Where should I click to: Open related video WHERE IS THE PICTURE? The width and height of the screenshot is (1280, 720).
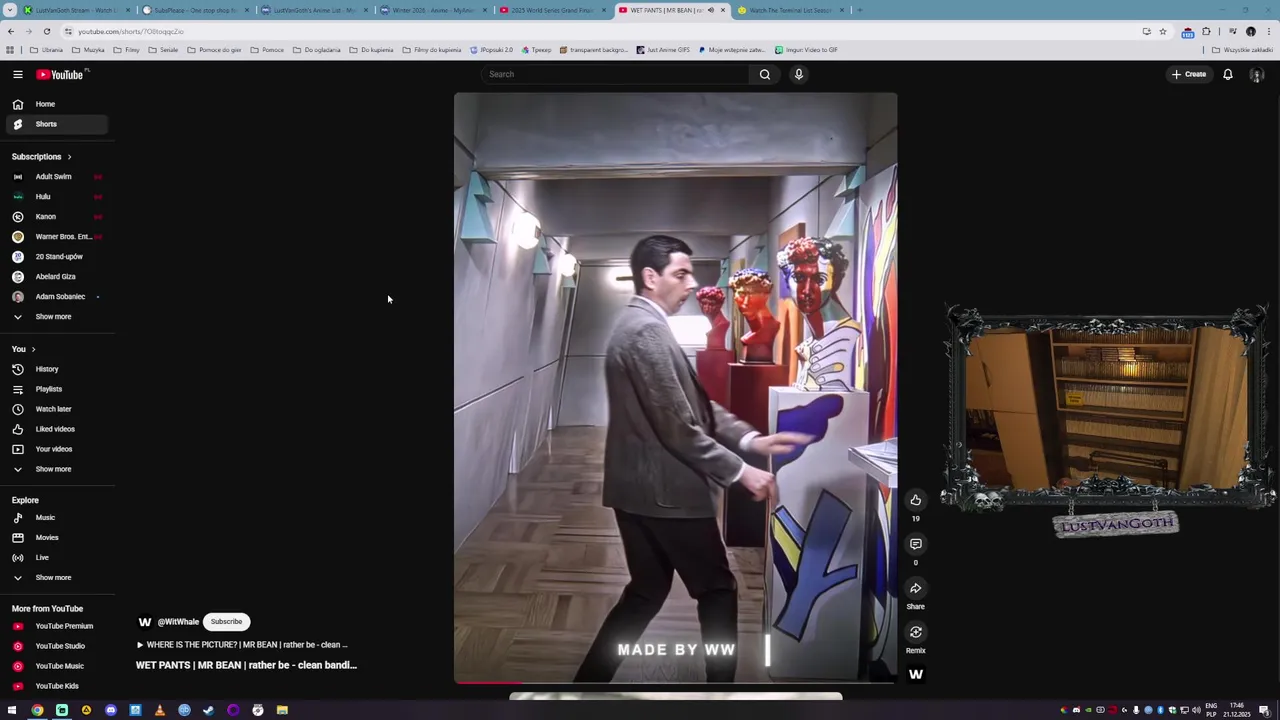(x=242, y=645)
